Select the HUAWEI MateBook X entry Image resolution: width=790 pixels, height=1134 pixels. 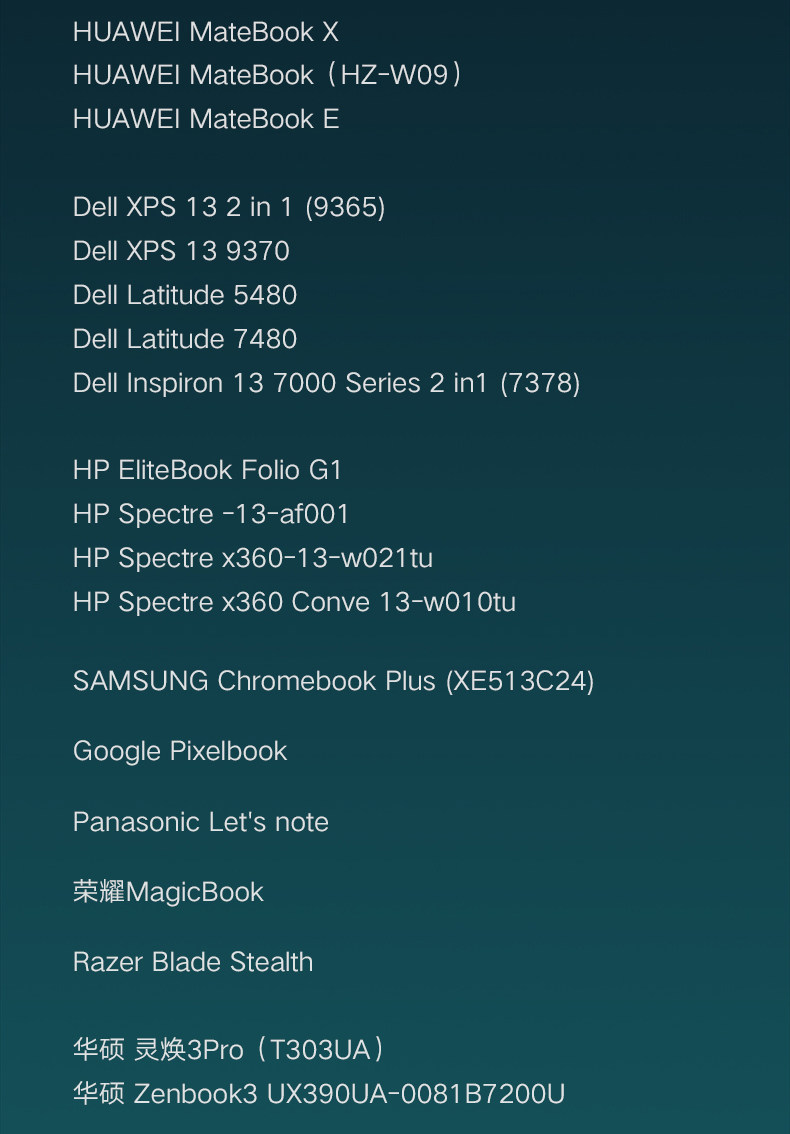coord(205,32)
